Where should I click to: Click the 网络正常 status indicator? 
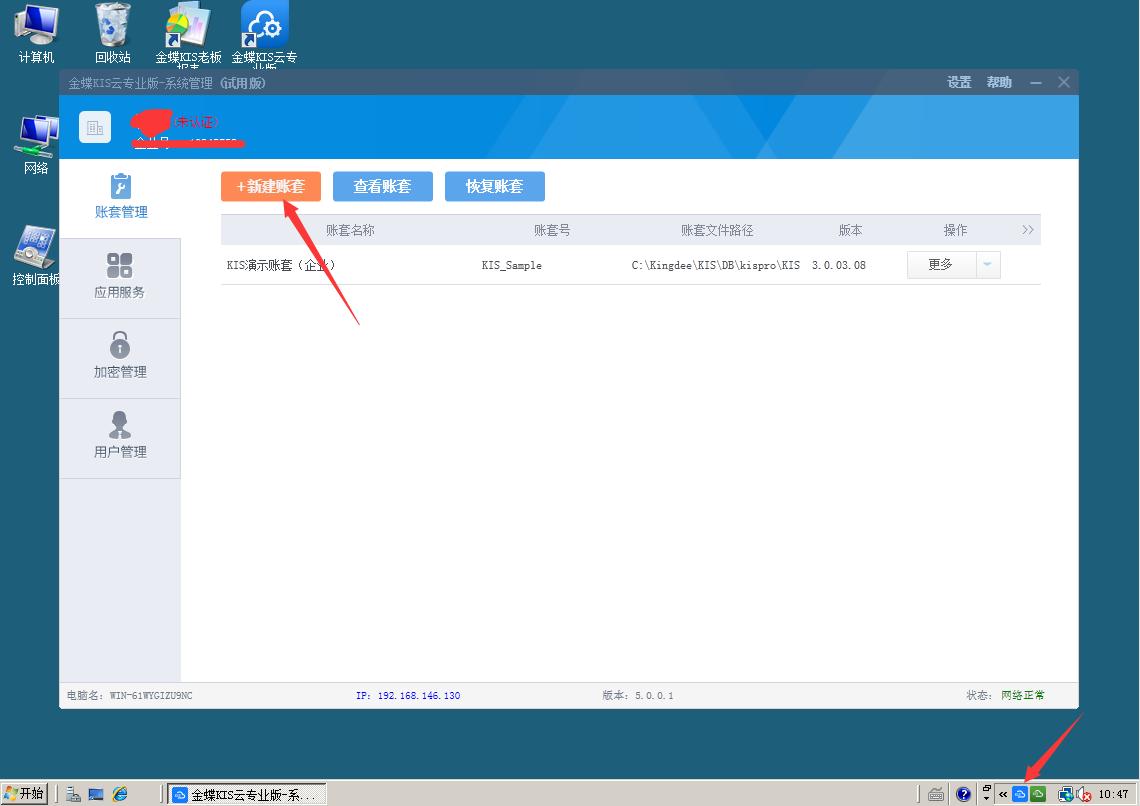click(x=1022, y=696)
